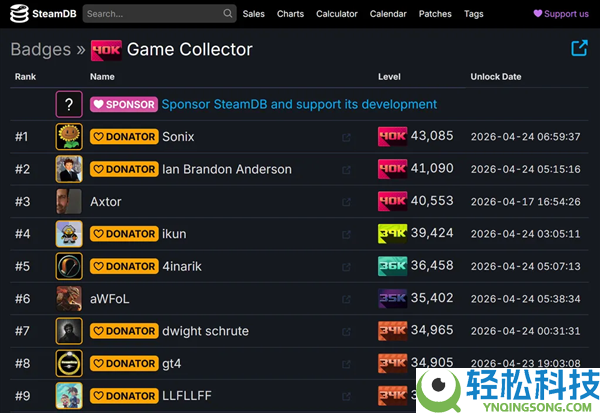Viewport: 600px width, 413px height.
Task: Open the 4inarik profile link
Action: coord(182,266)
